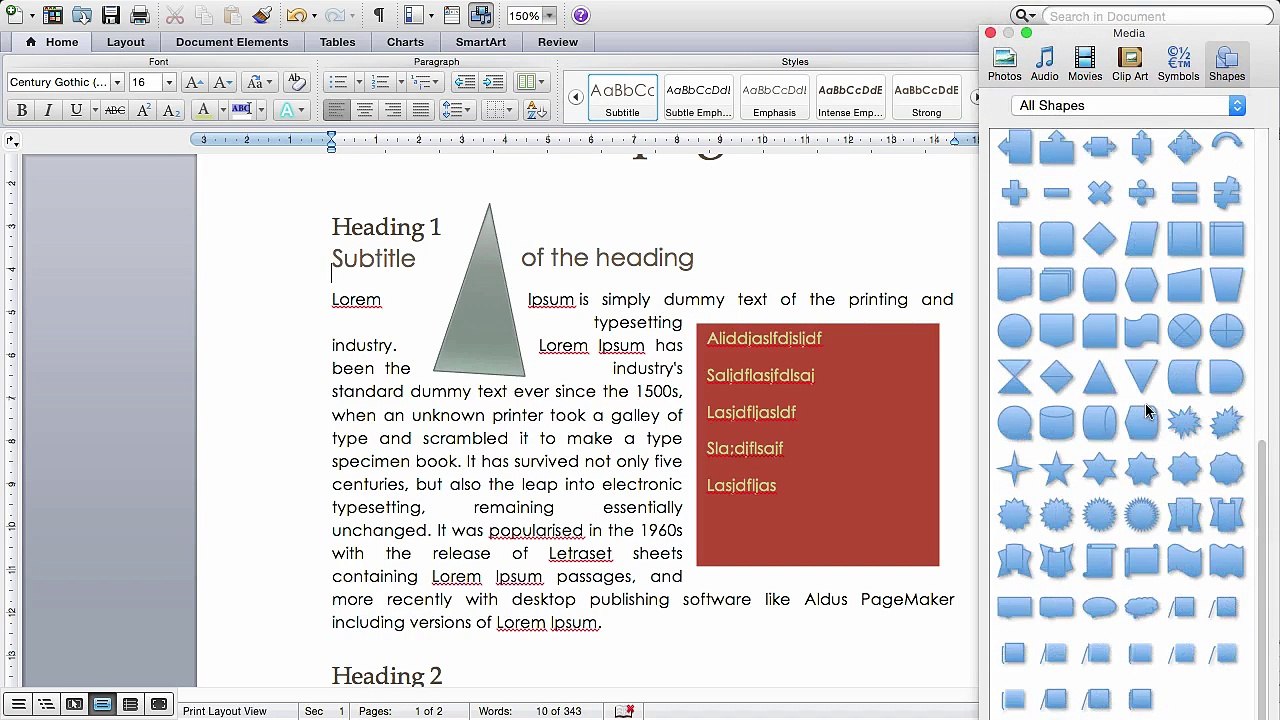Click the Print icon in toolbar
The height and width of the screenshot is (720, 1280).
point(140,15)
